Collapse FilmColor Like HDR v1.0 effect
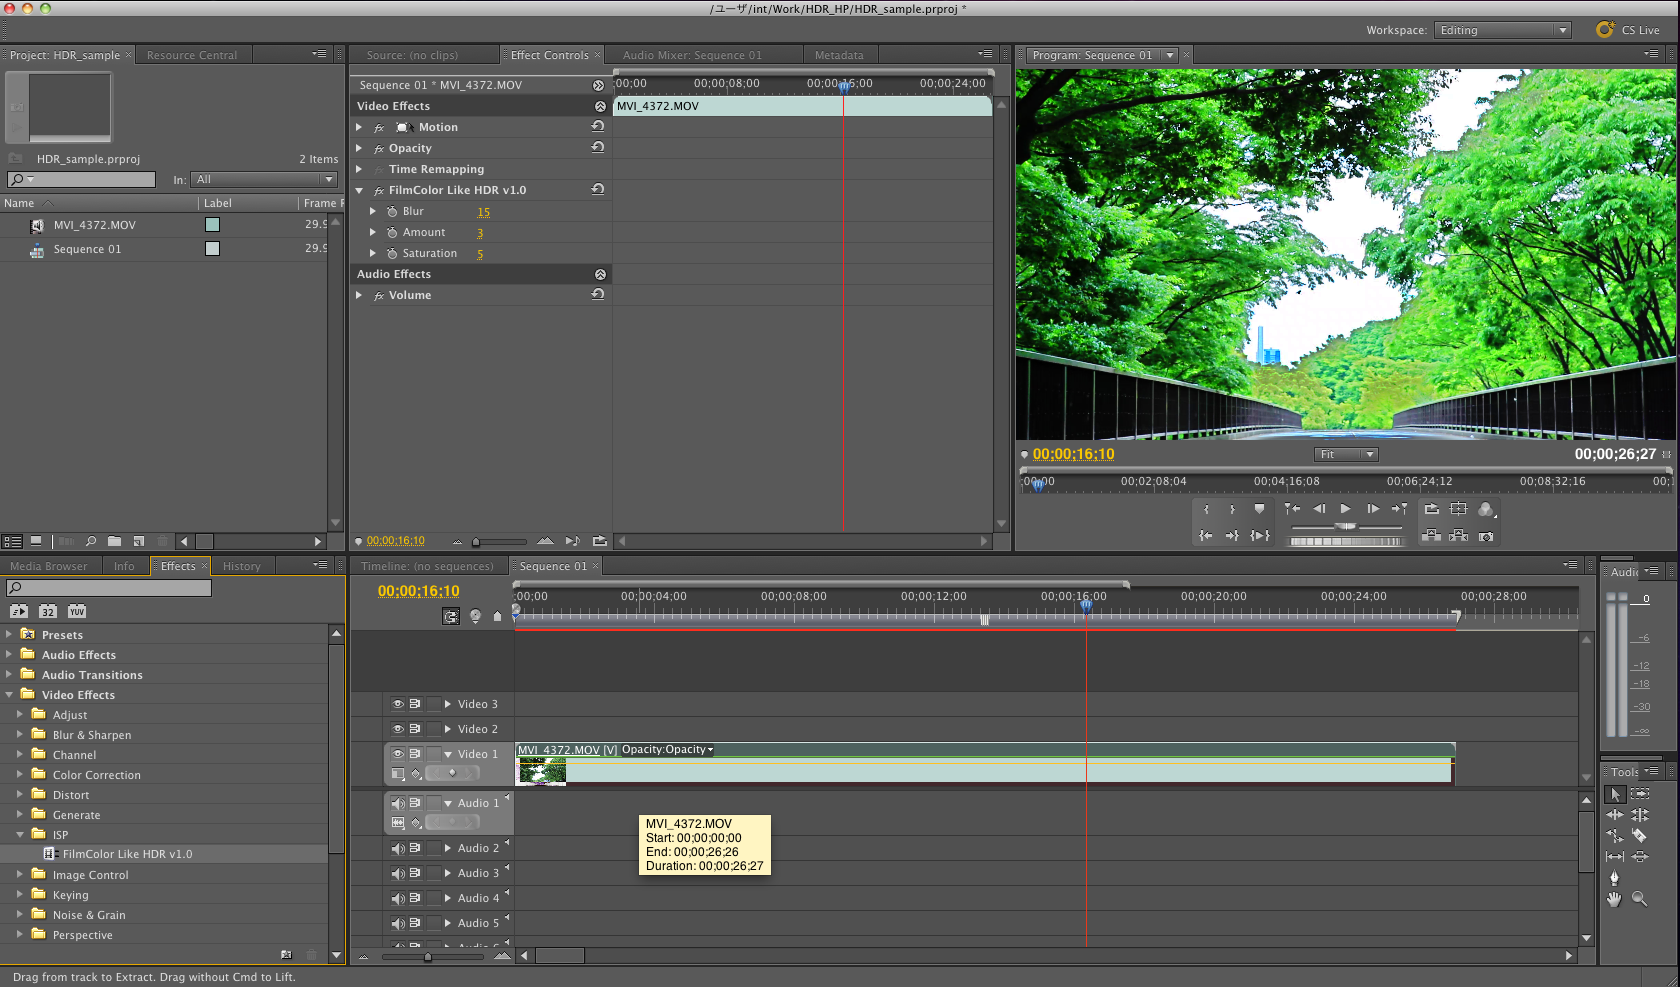1680x987 pixels. [x=359, y=190]
